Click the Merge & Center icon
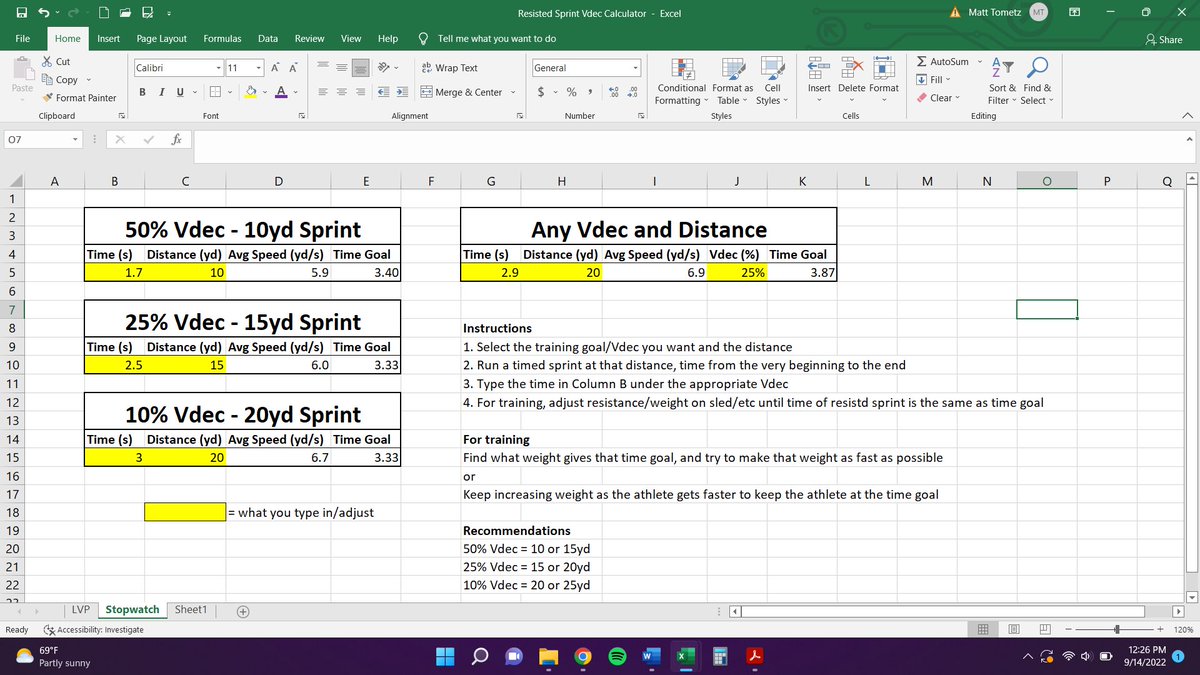The height and width of the screenshot is (675, 1200). [427, 91]
